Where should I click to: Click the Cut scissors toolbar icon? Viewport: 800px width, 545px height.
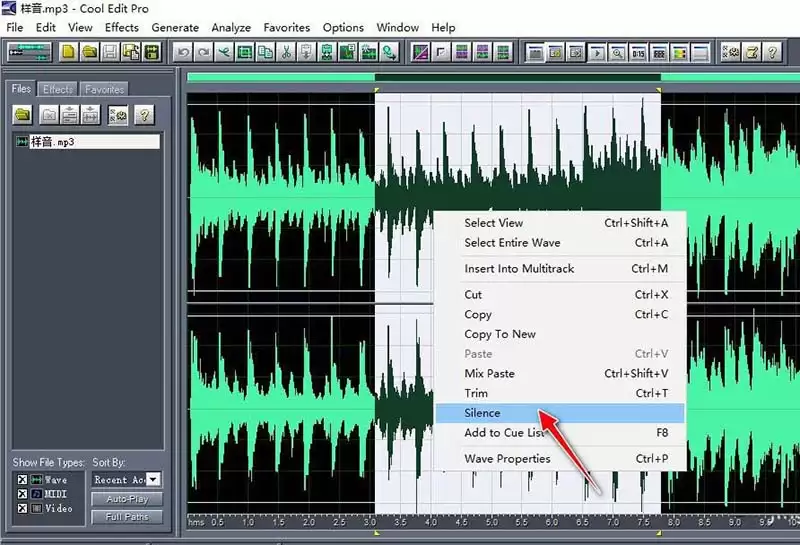(286, 52)
